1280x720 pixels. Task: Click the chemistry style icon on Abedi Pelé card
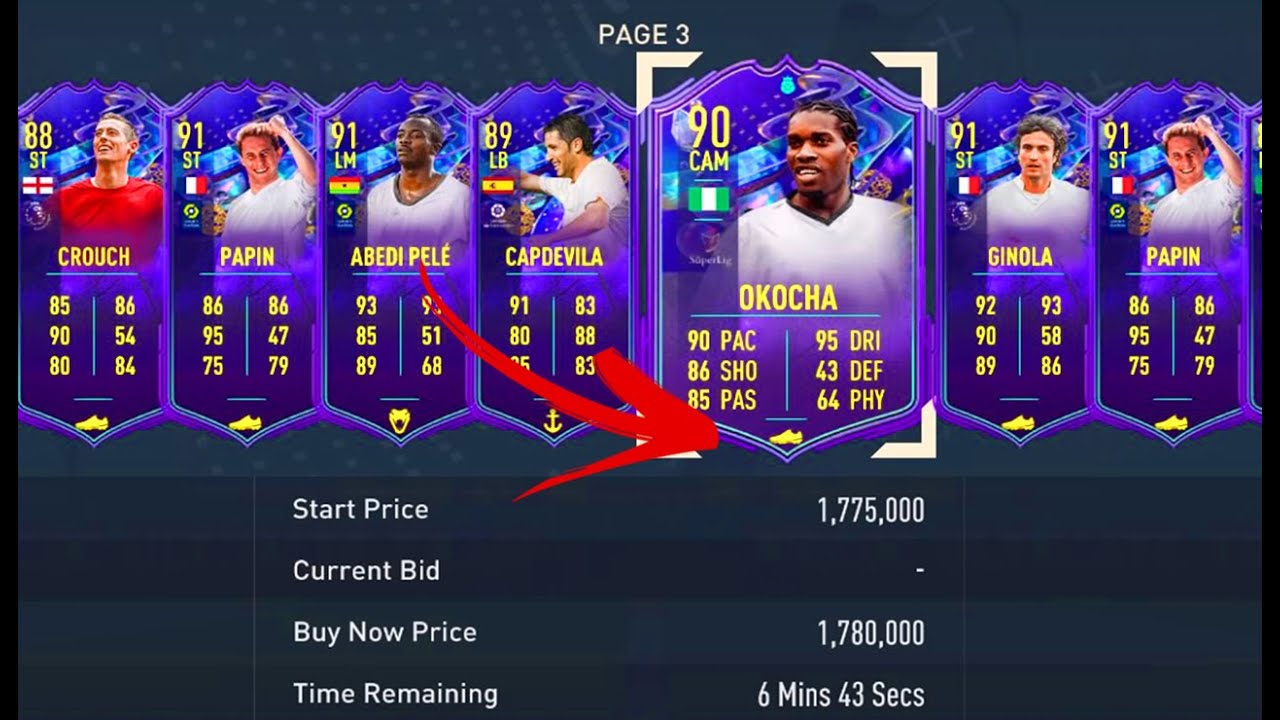click(398, 423)
